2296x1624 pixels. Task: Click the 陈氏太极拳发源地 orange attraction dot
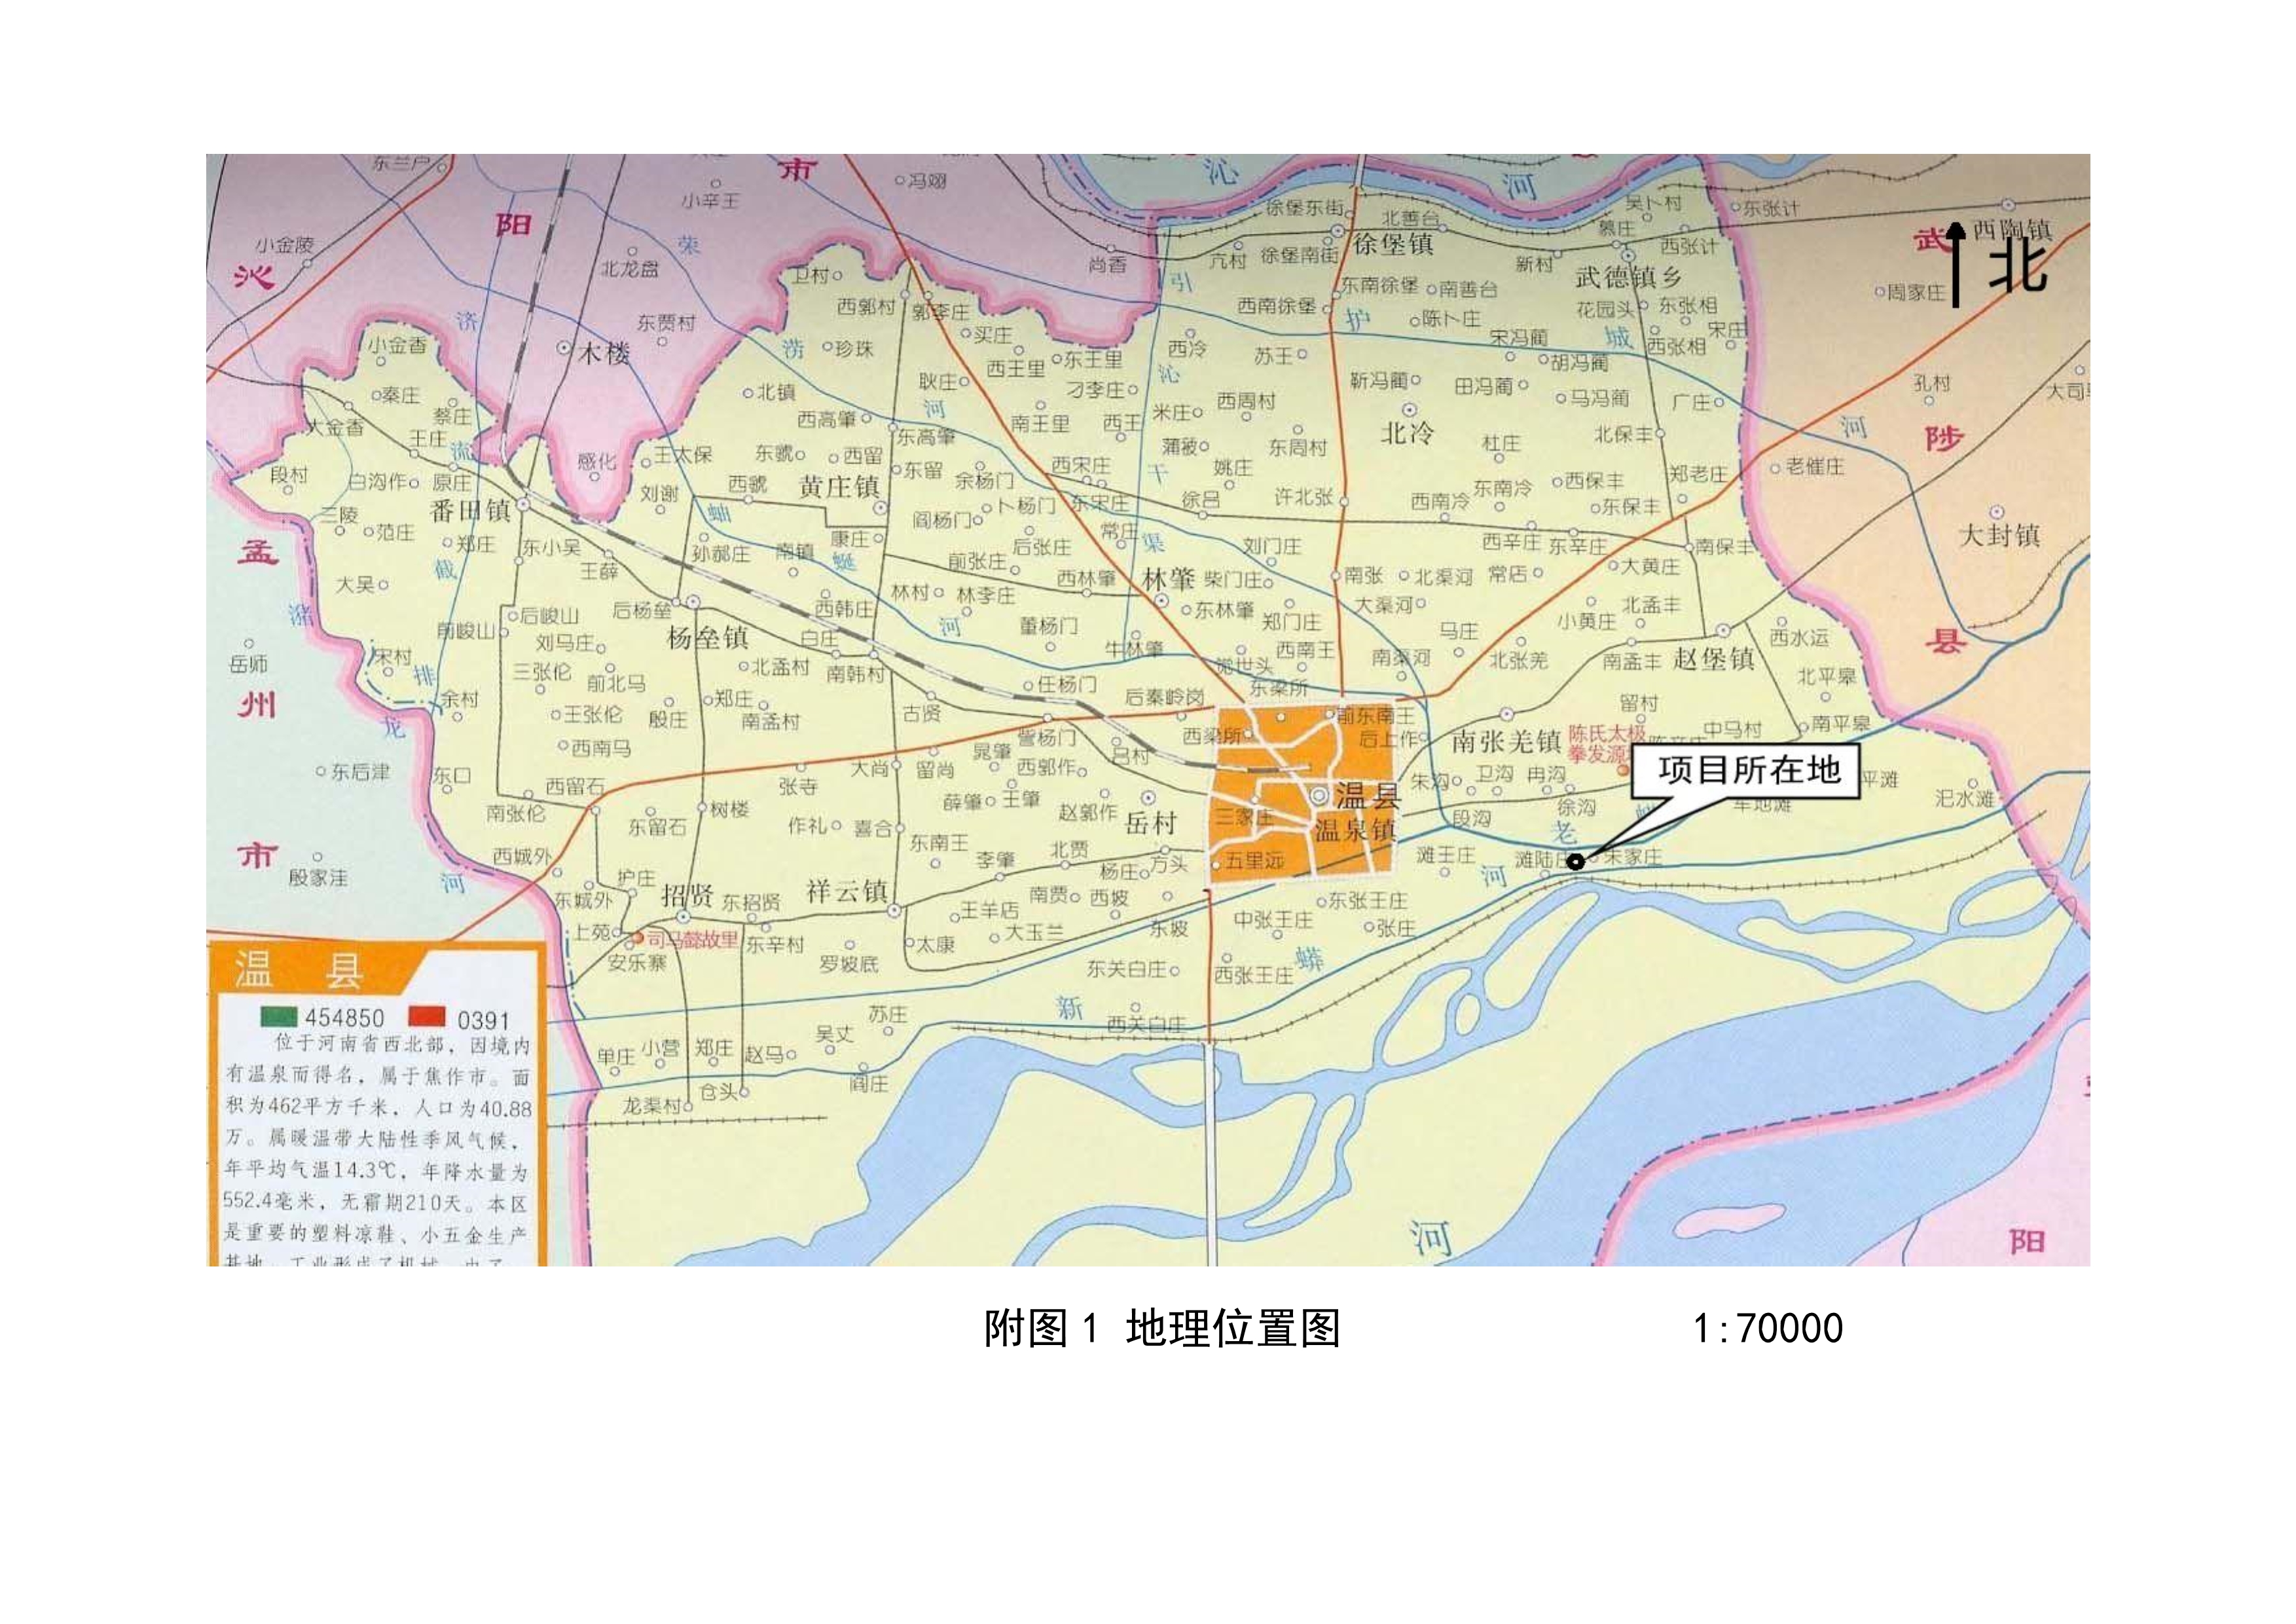pos(1623,771)
